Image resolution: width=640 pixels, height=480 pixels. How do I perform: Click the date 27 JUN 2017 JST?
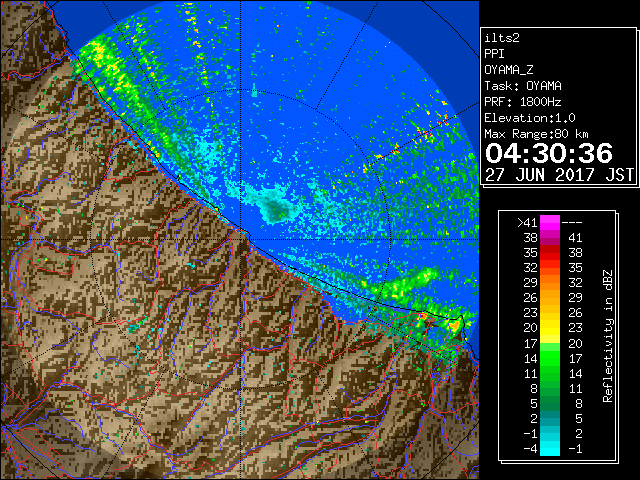[559, 175]
